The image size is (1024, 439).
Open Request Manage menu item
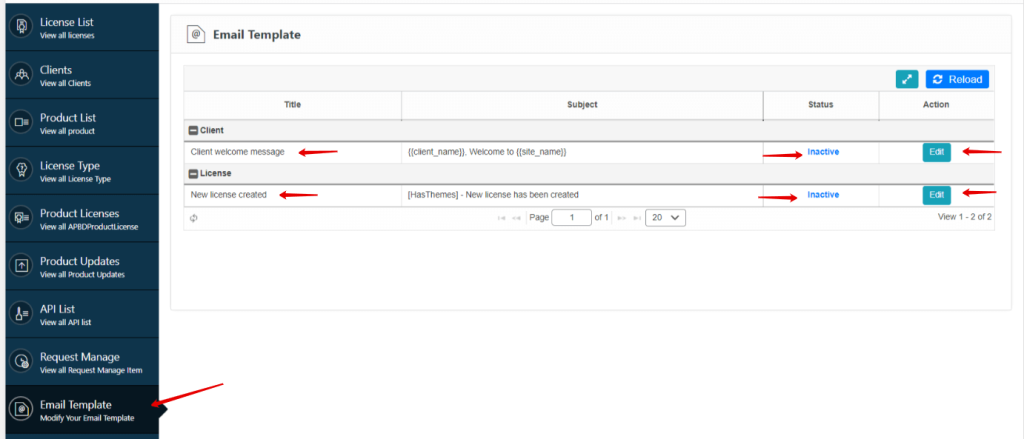coord(82,361)
